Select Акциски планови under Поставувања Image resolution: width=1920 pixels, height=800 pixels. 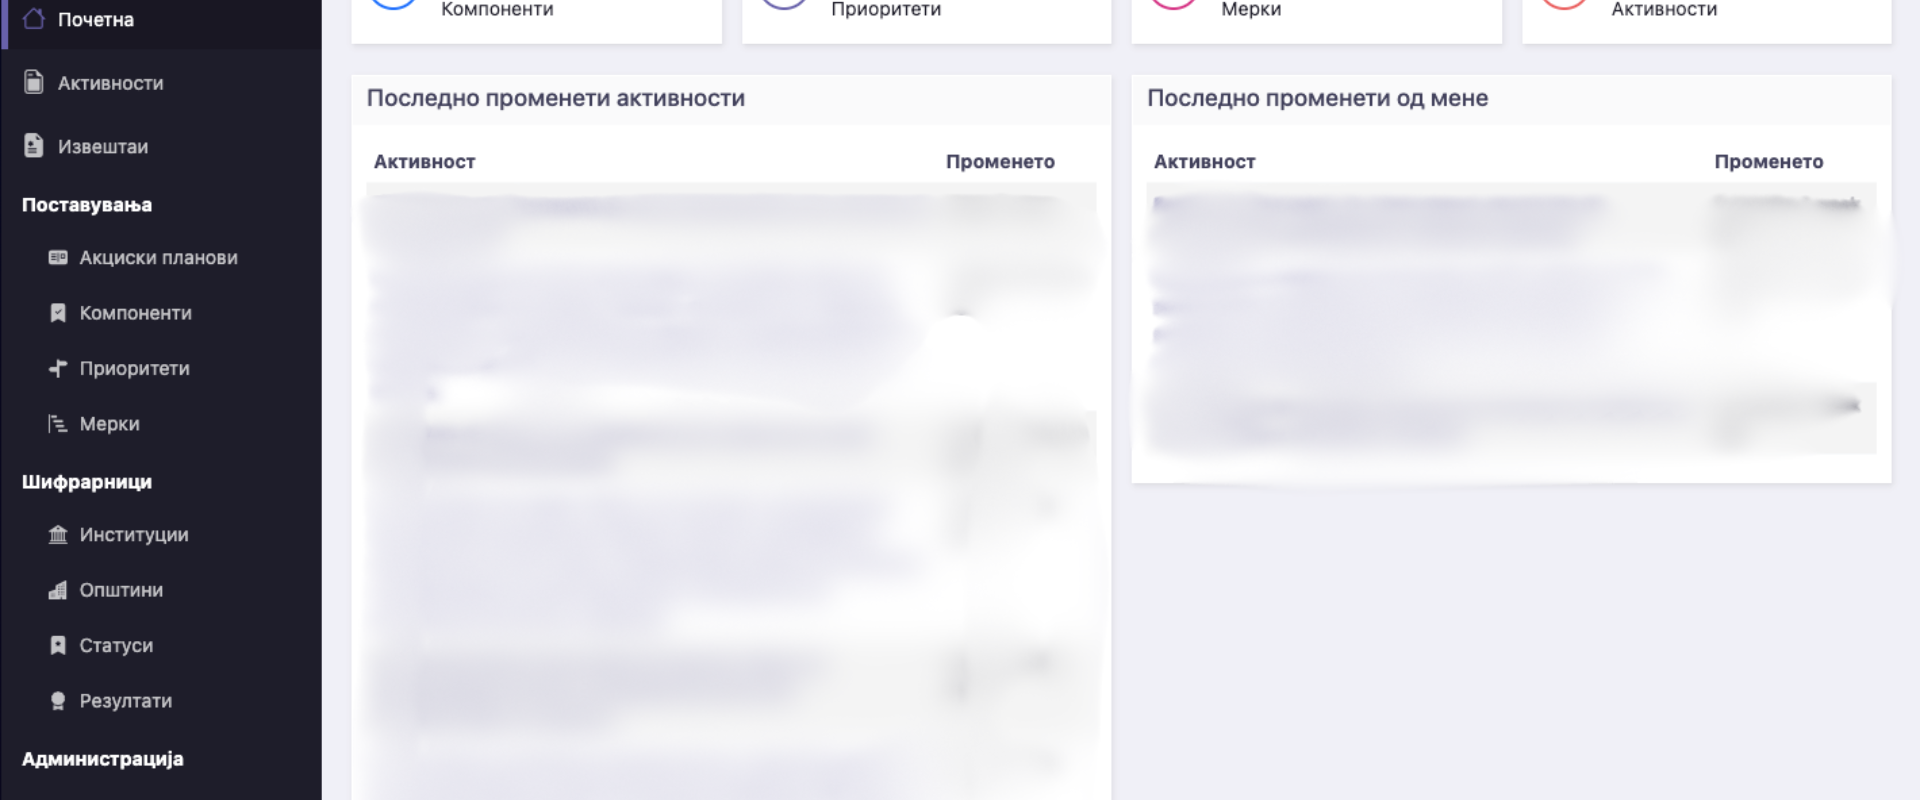(161, 258)
